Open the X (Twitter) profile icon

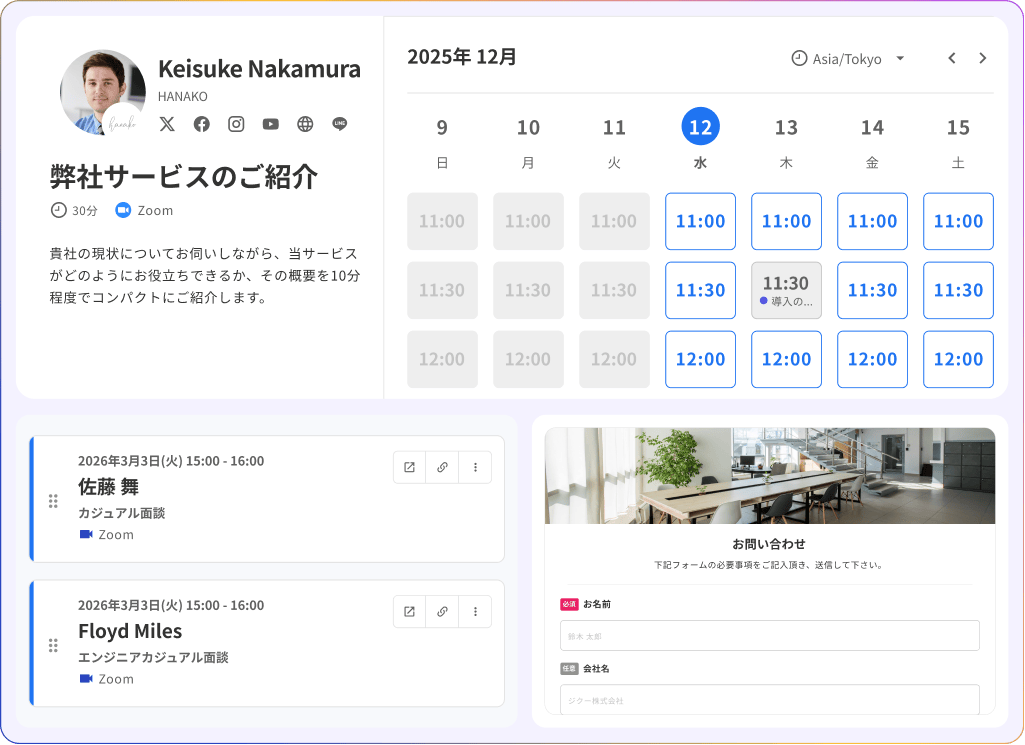[x=166, y=124]
